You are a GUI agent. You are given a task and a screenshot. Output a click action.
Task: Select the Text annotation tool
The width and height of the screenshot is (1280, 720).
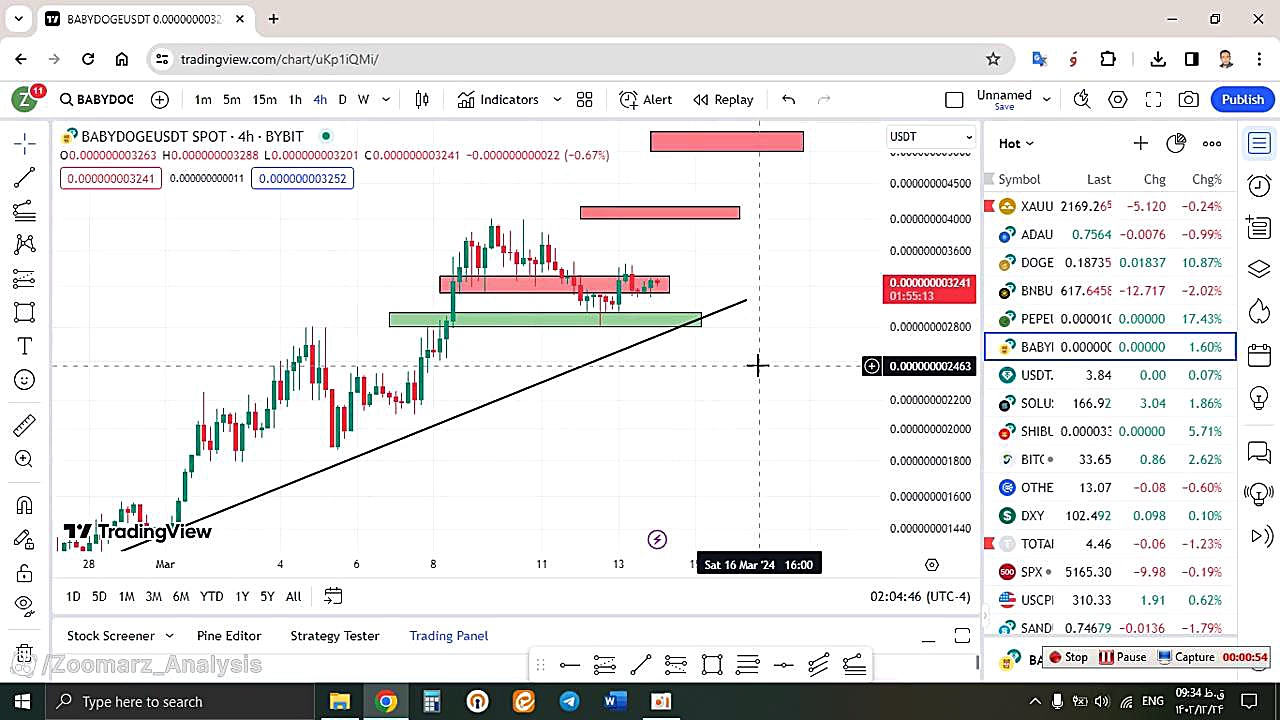pyautogui.click(x=25, y=346)
